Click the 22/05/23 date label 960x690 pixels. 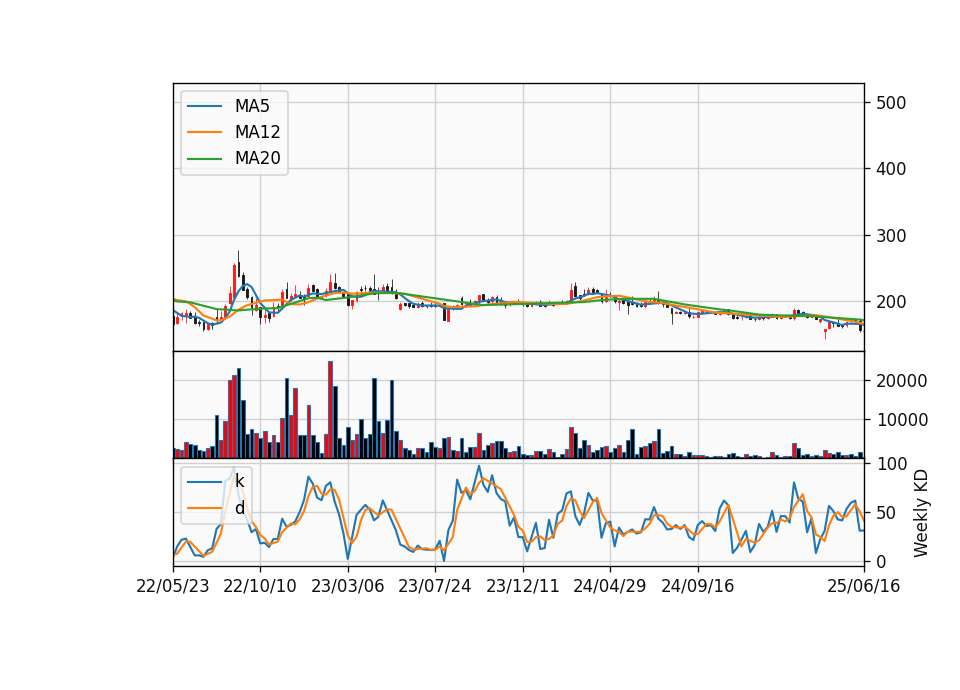(173, 586)
